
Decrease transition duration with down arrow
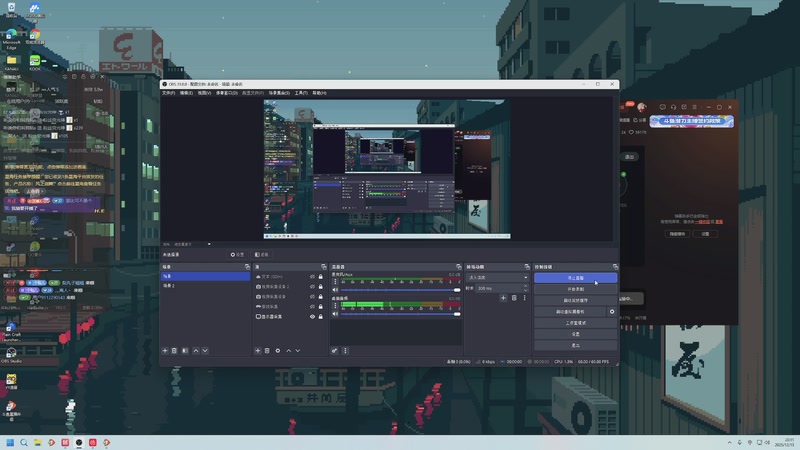tap(526, 290)
